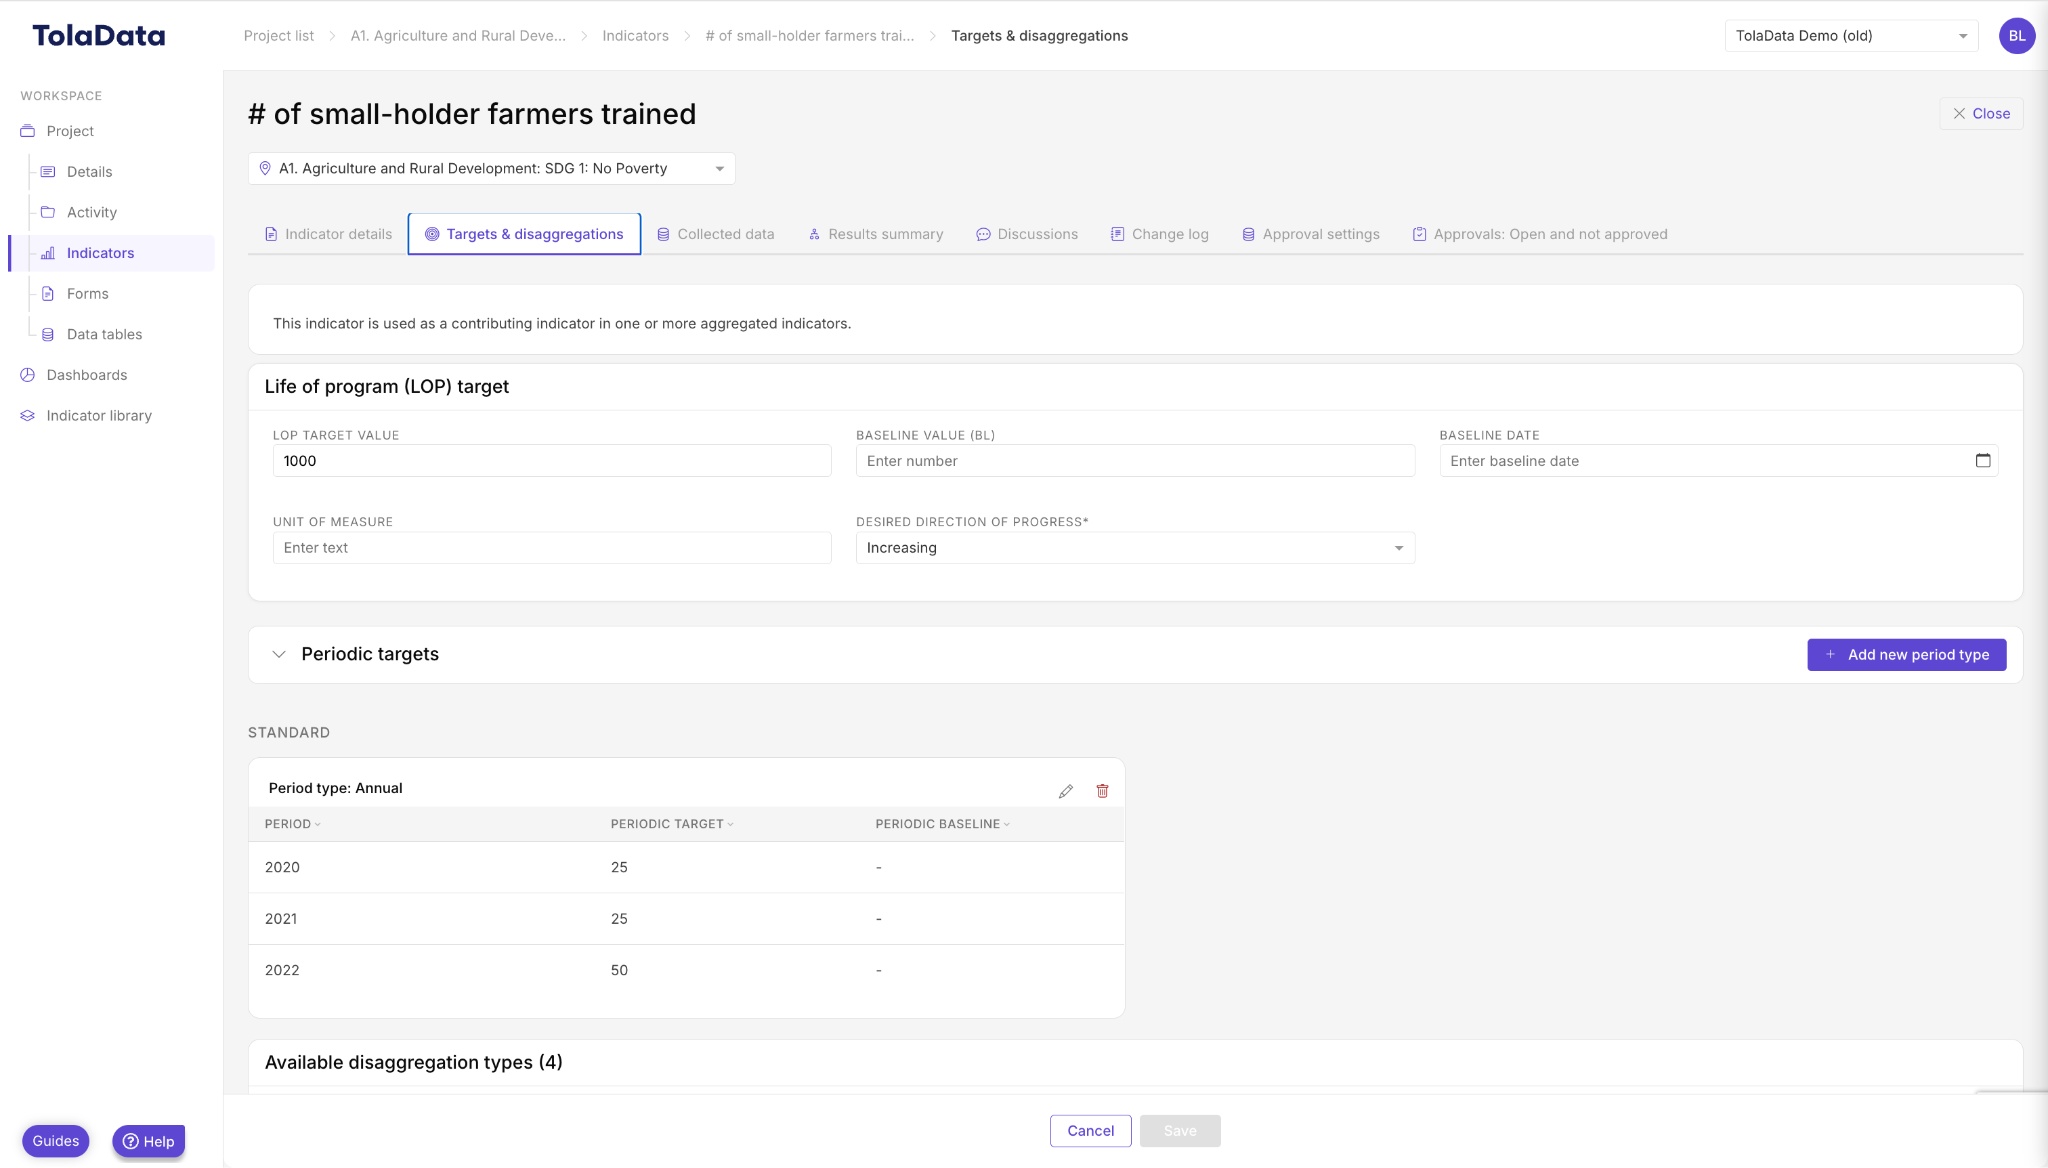Click Add new period type button
Screen dimensions: 2048x1168
coord(1906,655)
